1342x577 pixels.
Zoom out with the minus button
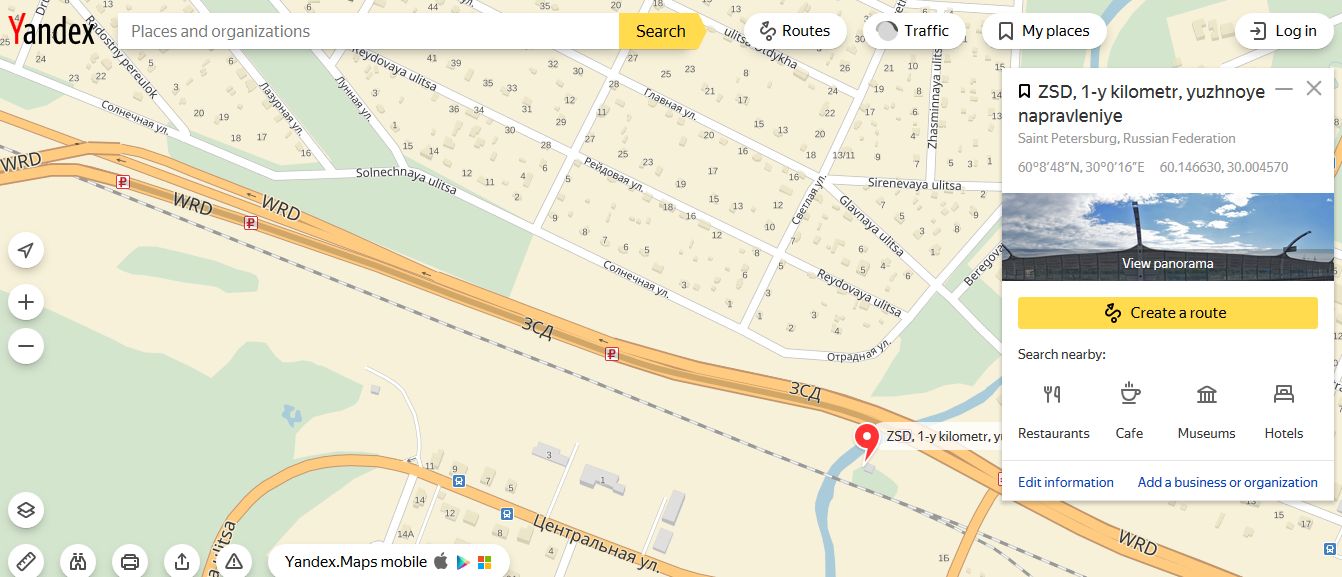(26, 346)
